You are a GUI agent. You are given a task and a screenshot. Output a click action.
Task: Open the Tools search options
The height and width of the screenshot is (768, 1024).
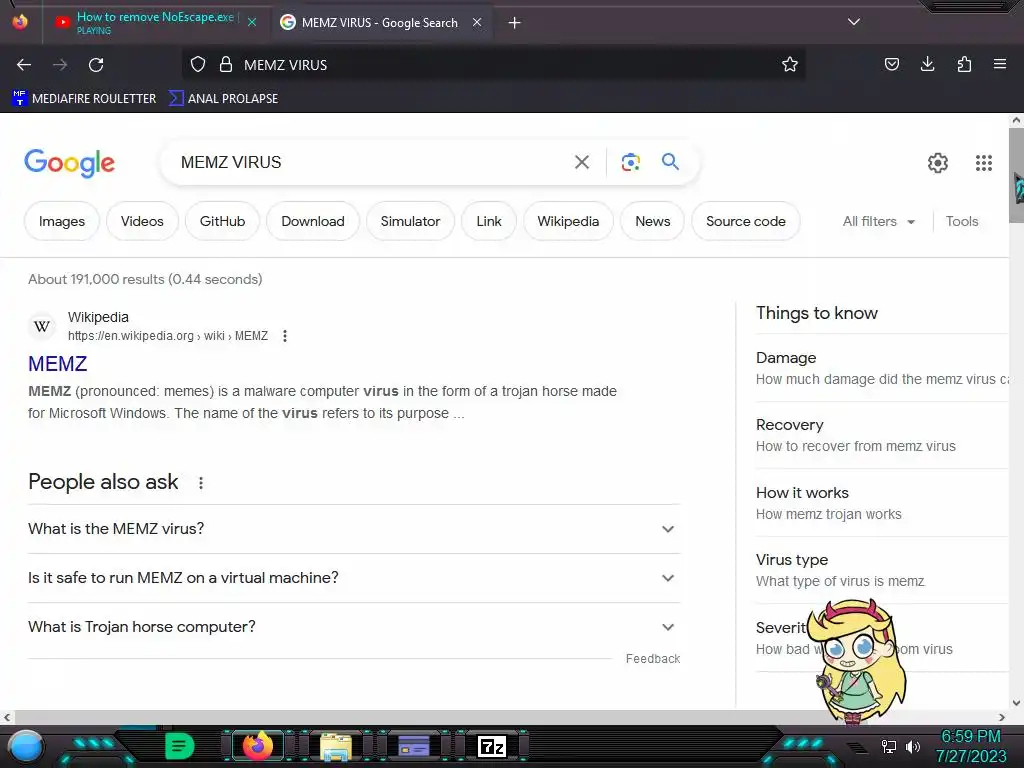point(961,221)
